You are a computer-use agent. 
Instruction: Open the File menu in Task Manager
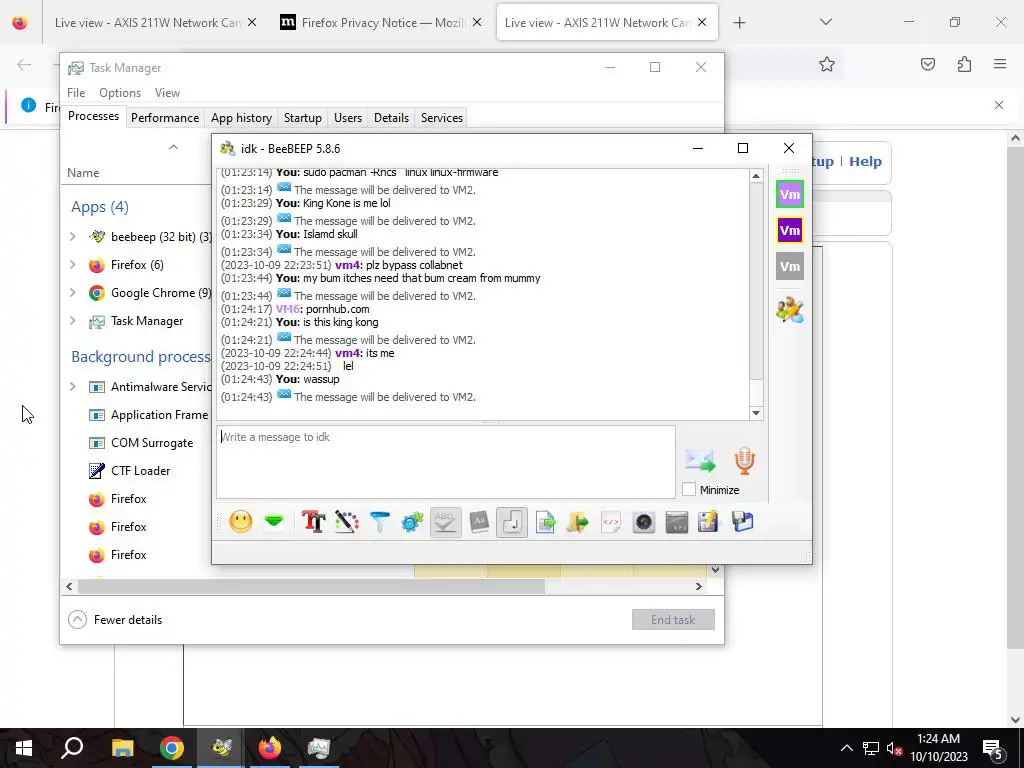click(76, 93)
